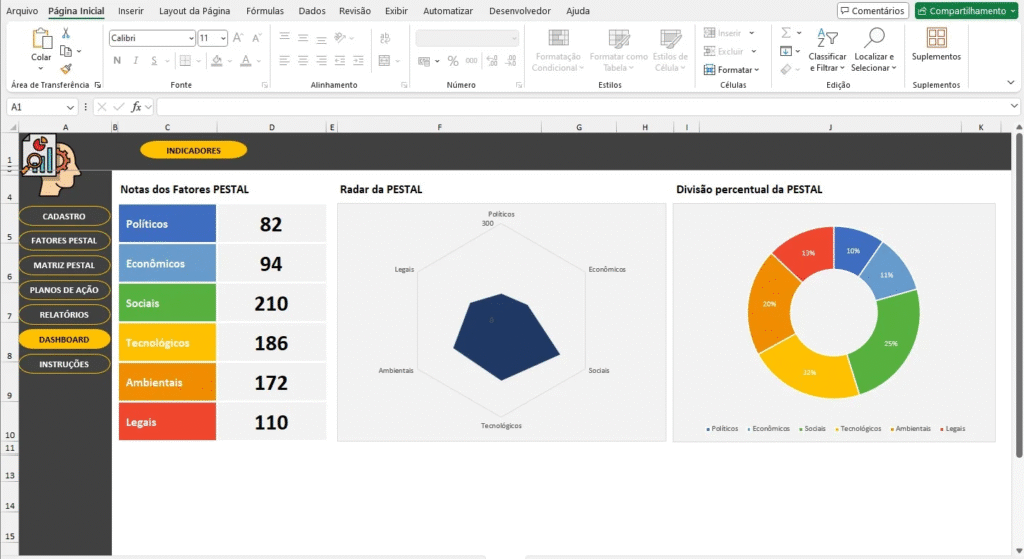Click the MATRIZ PESTAL sidebar button
This screenshot has height=559, width=1024.
(64, 265)
